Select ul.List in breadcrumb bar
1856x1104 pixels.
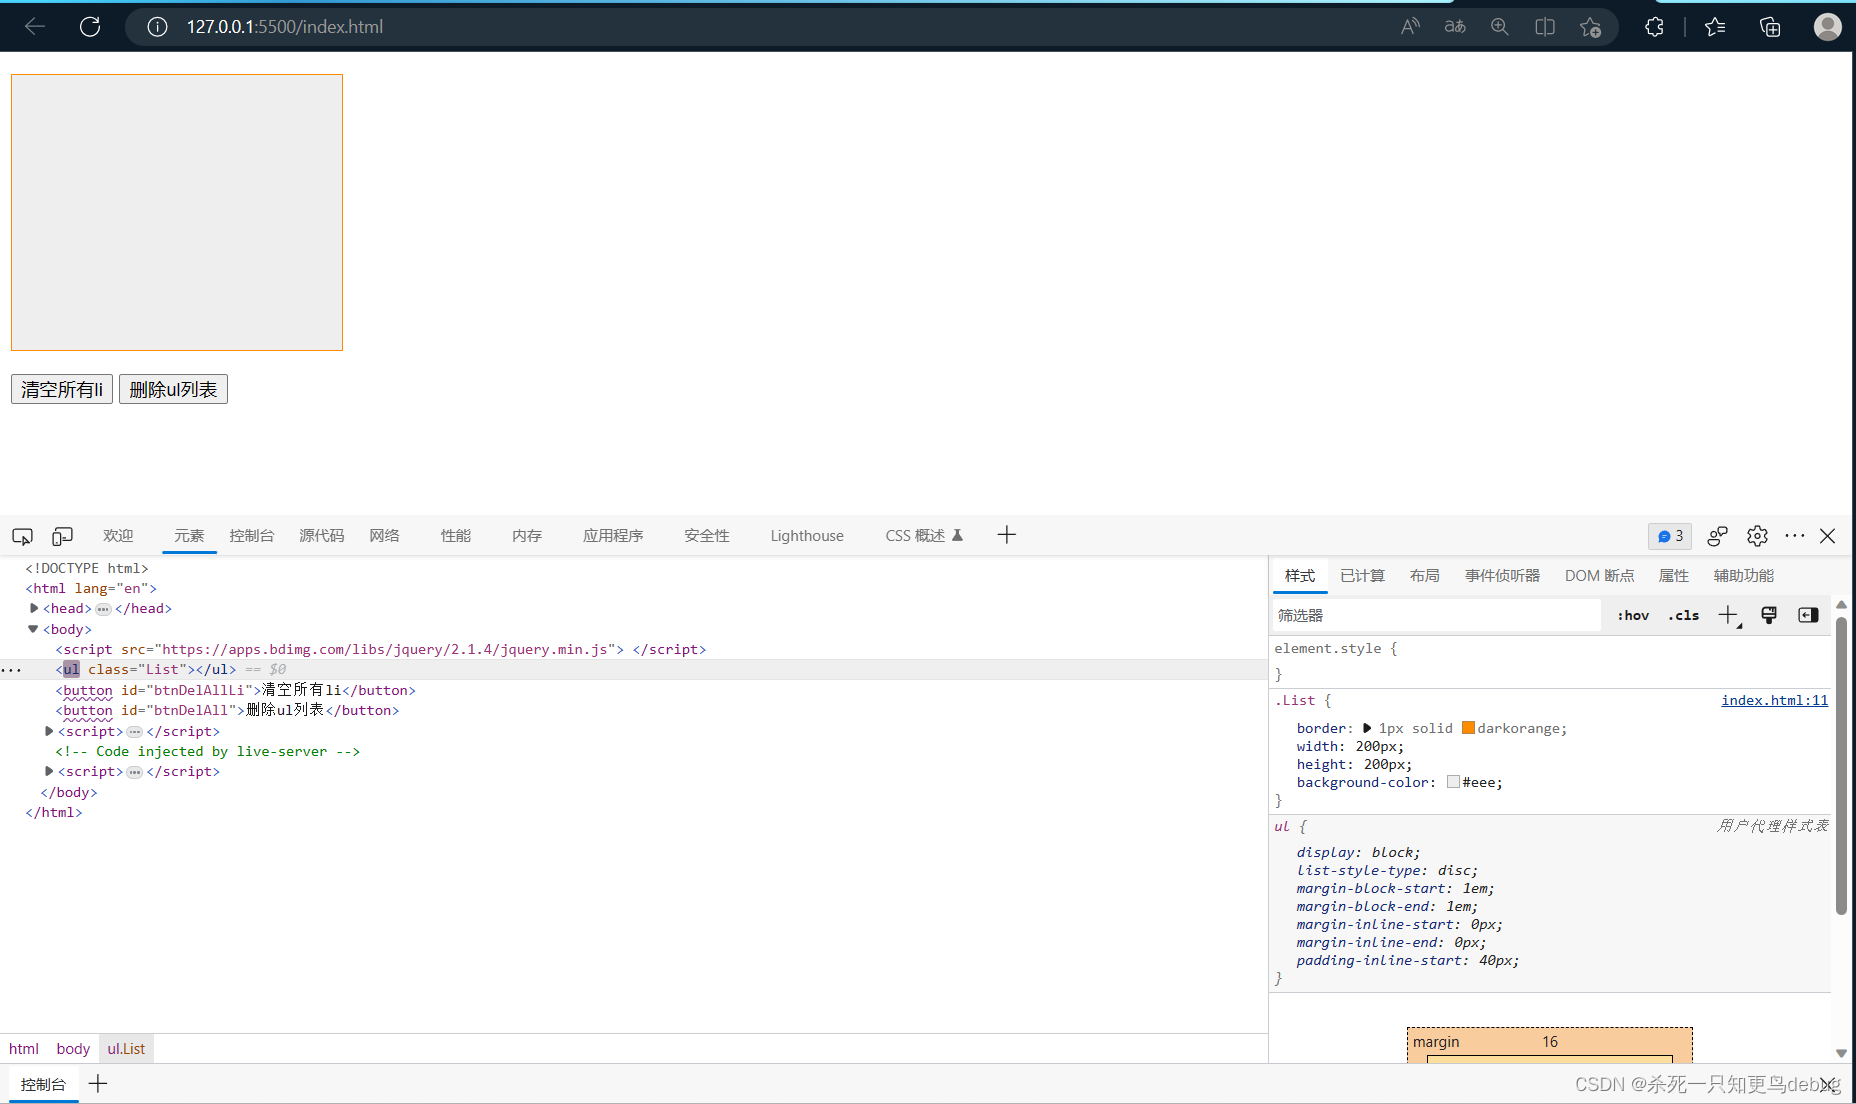coord(126,1048)
